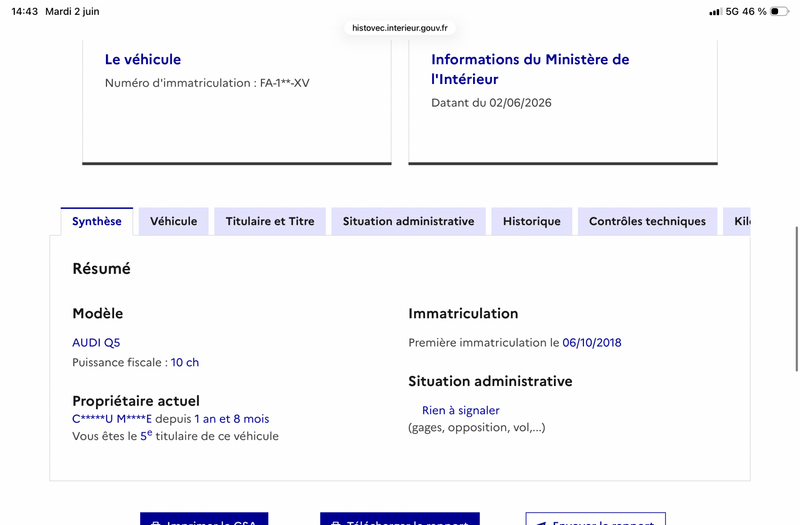Tap the histovec.interieur.gouv.fr address bar
This screenshot has width=800, height=525.
(400, 28)
